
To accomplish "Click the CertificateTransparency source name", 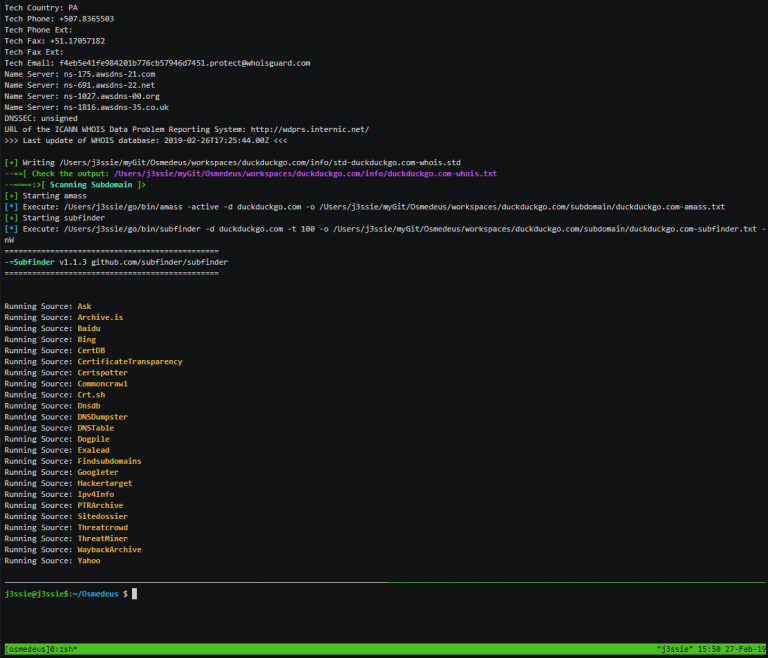I will (x=130, y=362).
